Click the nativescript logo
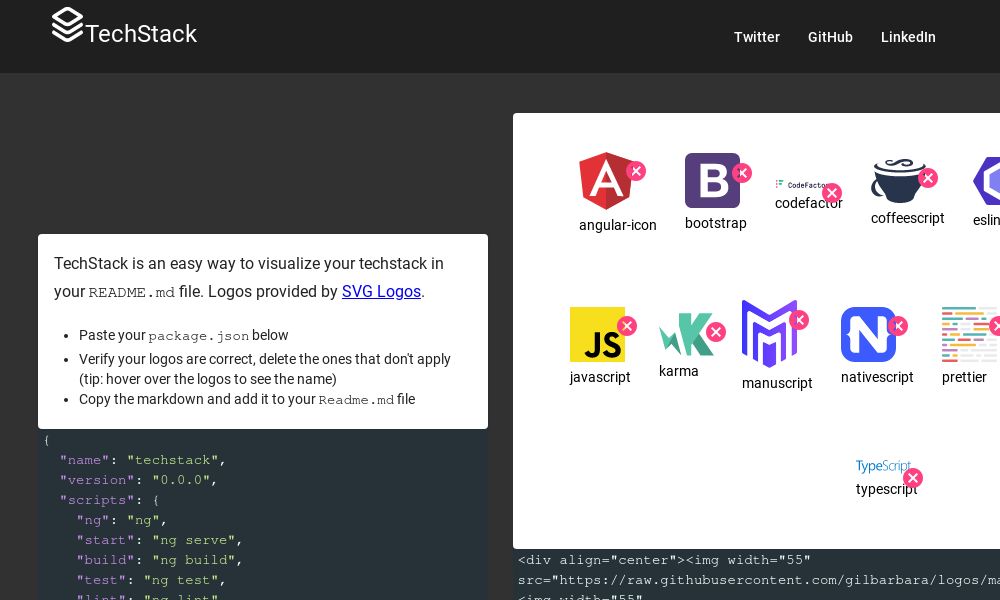 point(868,335)
